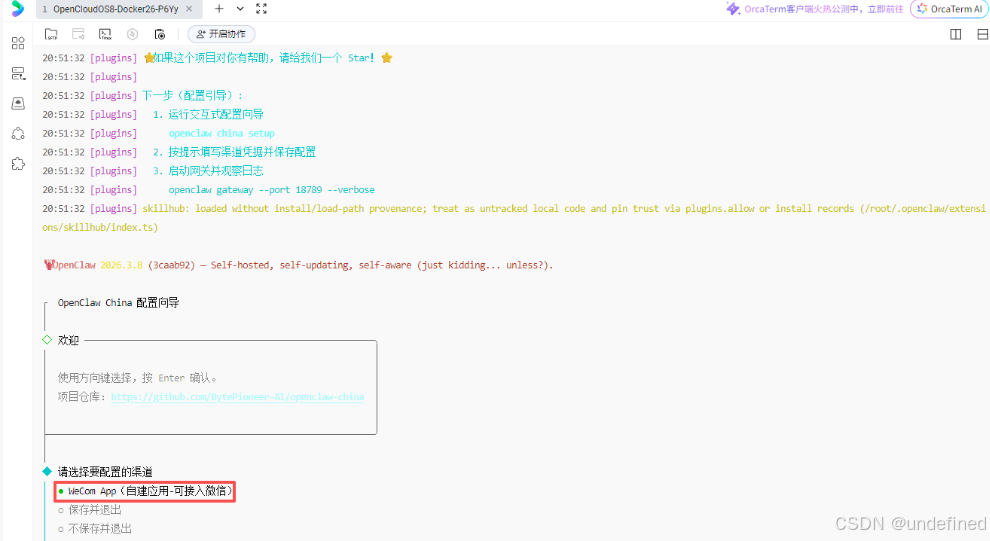
Task: Open the cloud disk sidebar icon
Action: click(18, 104)
